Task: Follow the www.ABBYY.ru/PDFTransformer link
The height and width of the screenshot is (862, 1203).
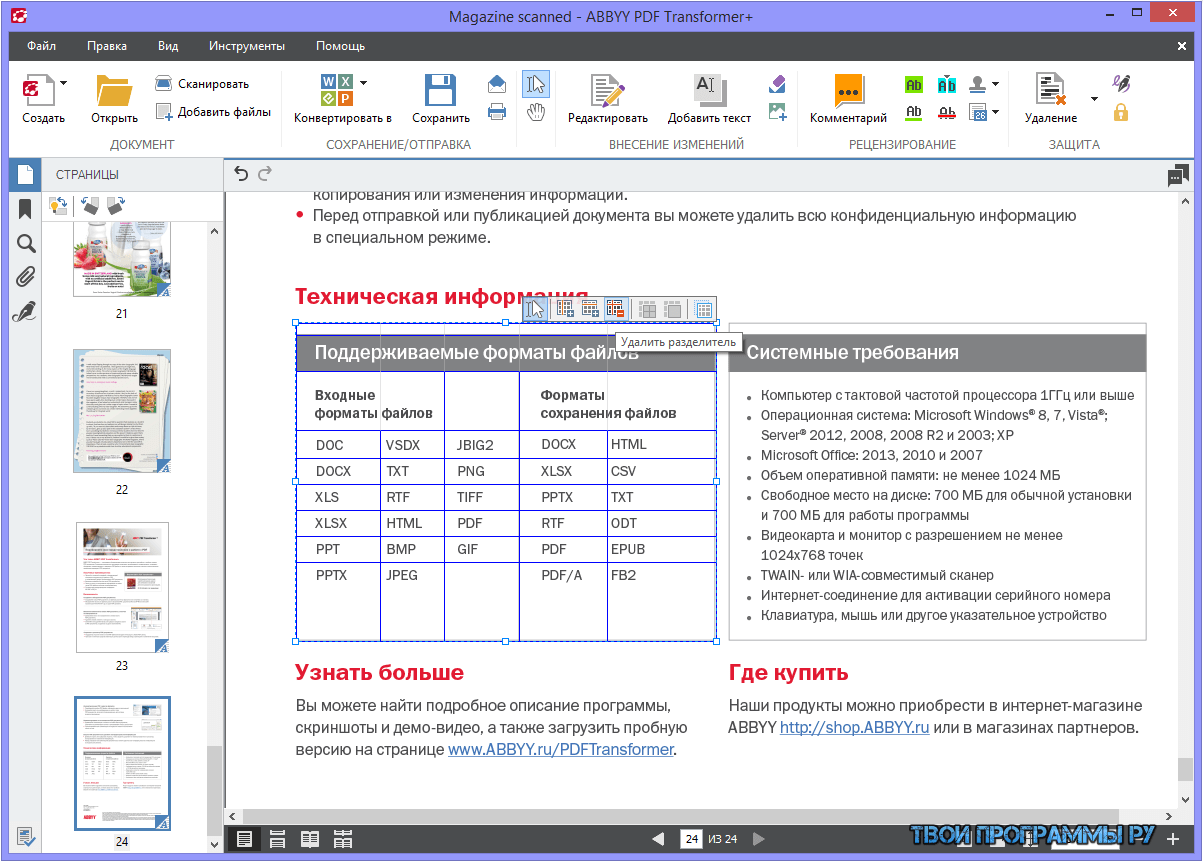Action: [561, 749]
